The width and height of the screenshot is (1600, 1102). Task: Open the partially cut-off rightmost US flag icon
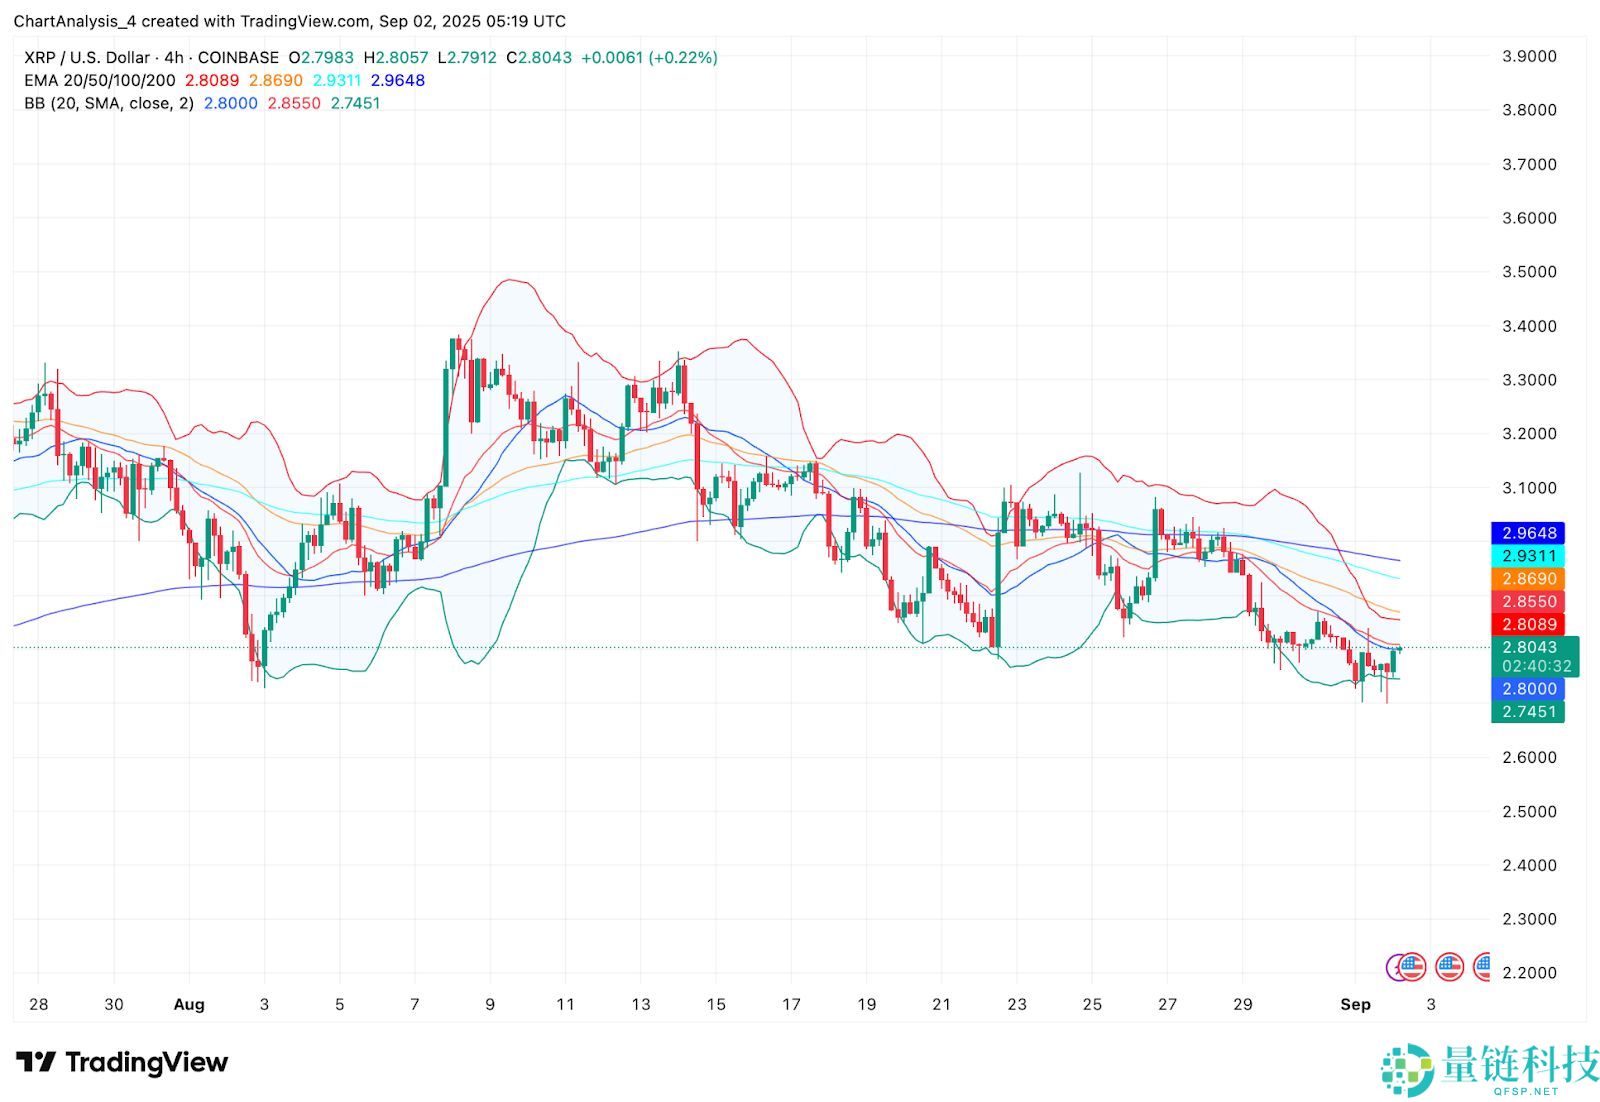tap(1482, 967)
